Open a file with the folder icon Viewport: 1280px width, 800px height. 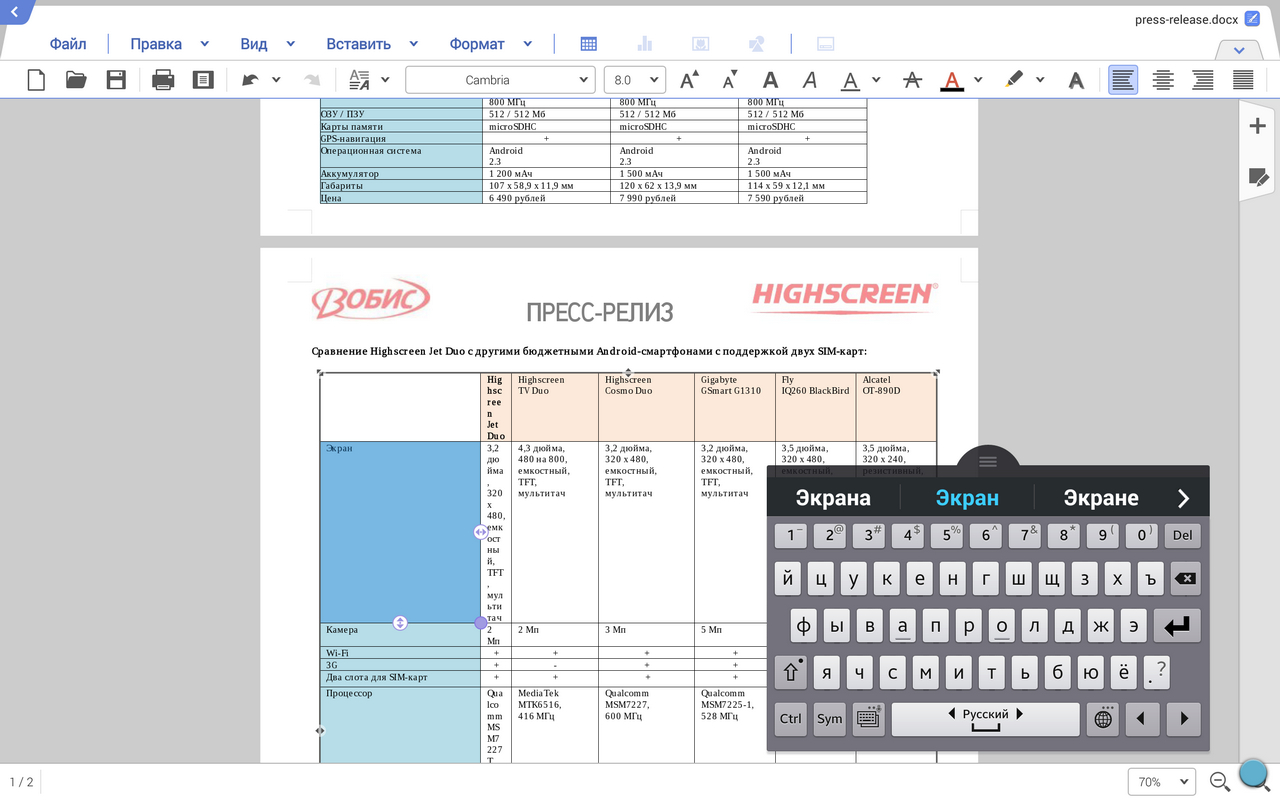[76, 80]
